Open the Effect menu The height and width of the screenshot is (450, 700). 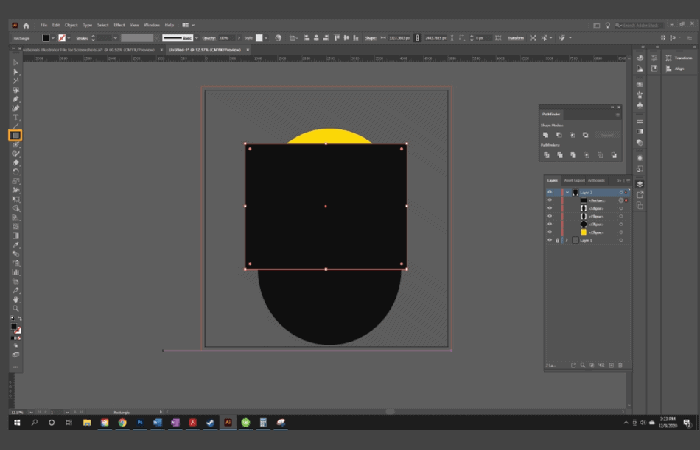119,25
